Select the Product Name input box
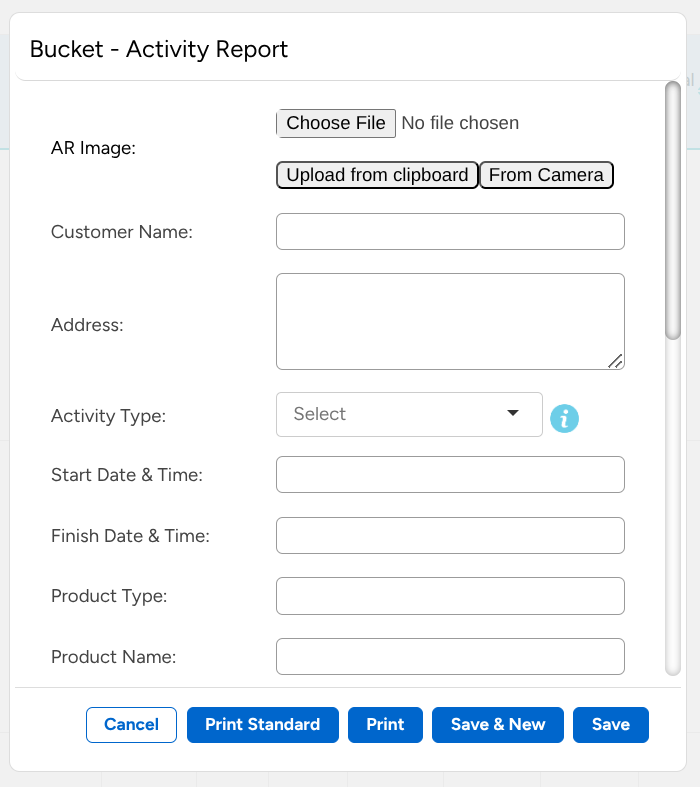This screenshot has height=787, width=700. point(450,656)
